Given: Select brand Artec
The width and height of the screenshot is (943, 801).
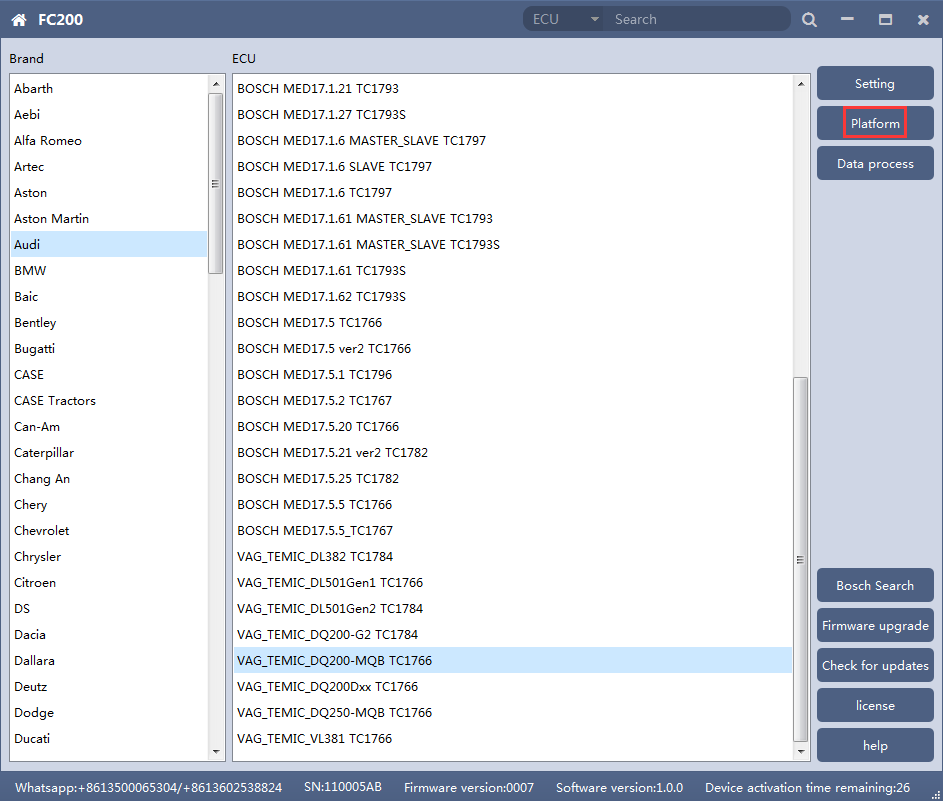Looking at the screenshot, I should pyautogui.click(x=109, y=167).
